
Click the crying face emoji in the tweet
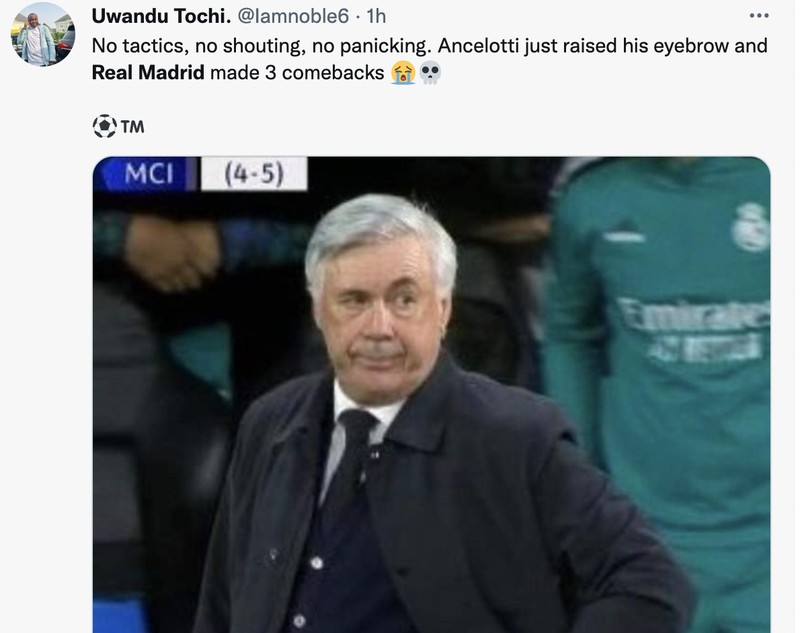[x=404, y=74]
